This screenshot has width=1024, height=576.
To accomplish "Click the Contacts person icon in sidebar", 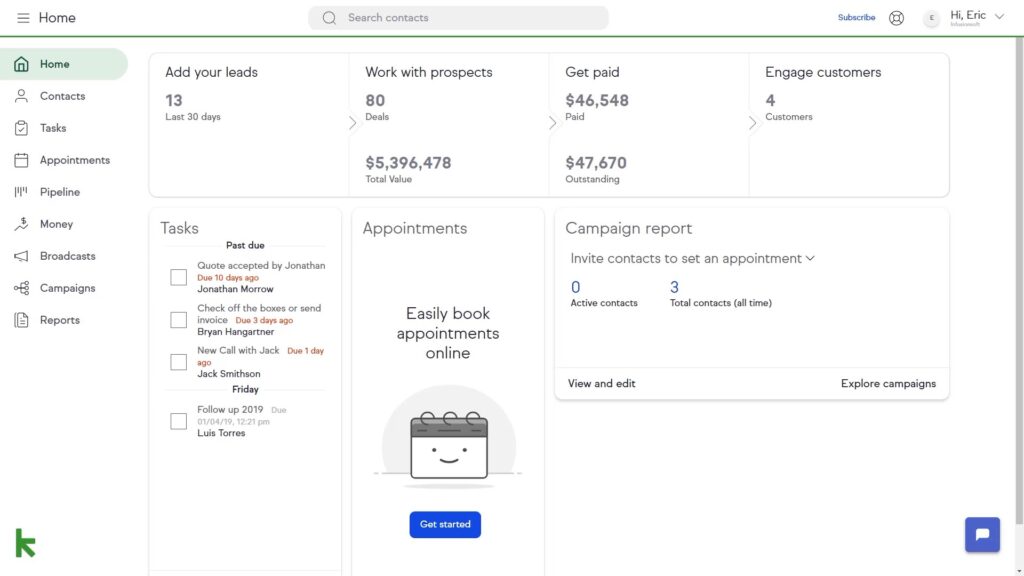I will [x=21, y=96].
